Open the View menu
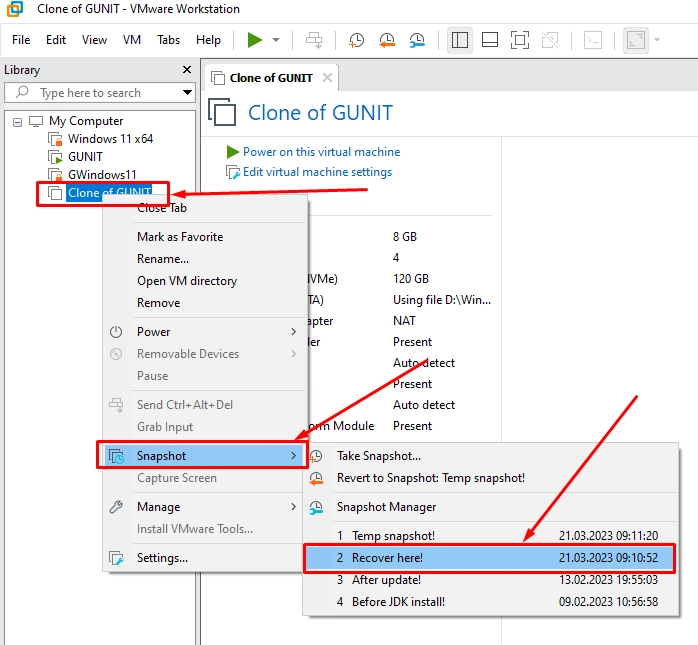 click(94, 40)
